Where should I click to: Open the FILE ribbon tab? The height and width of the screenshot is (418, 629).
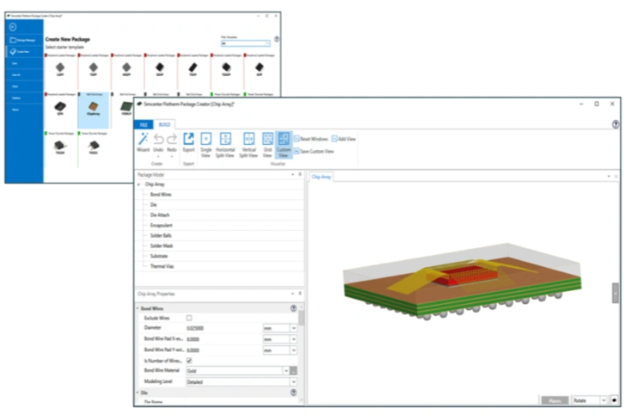tap(144, 123)
